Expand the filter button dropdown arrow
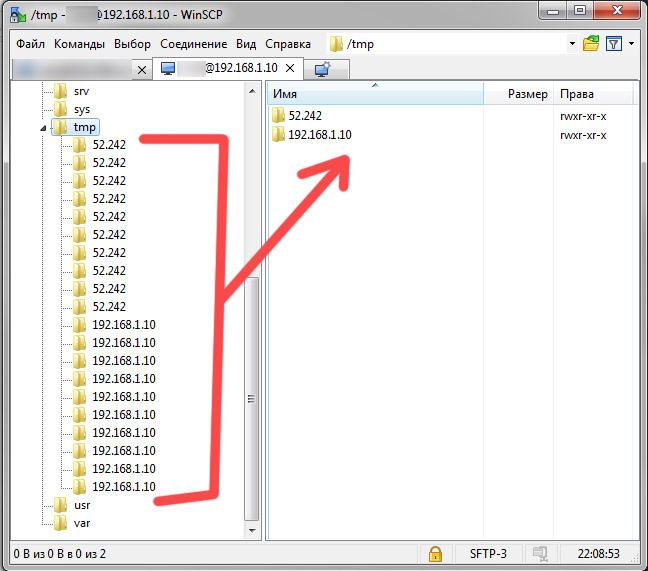Image resolution: width=648 pixels, height=571 pixels. [631, 44]
